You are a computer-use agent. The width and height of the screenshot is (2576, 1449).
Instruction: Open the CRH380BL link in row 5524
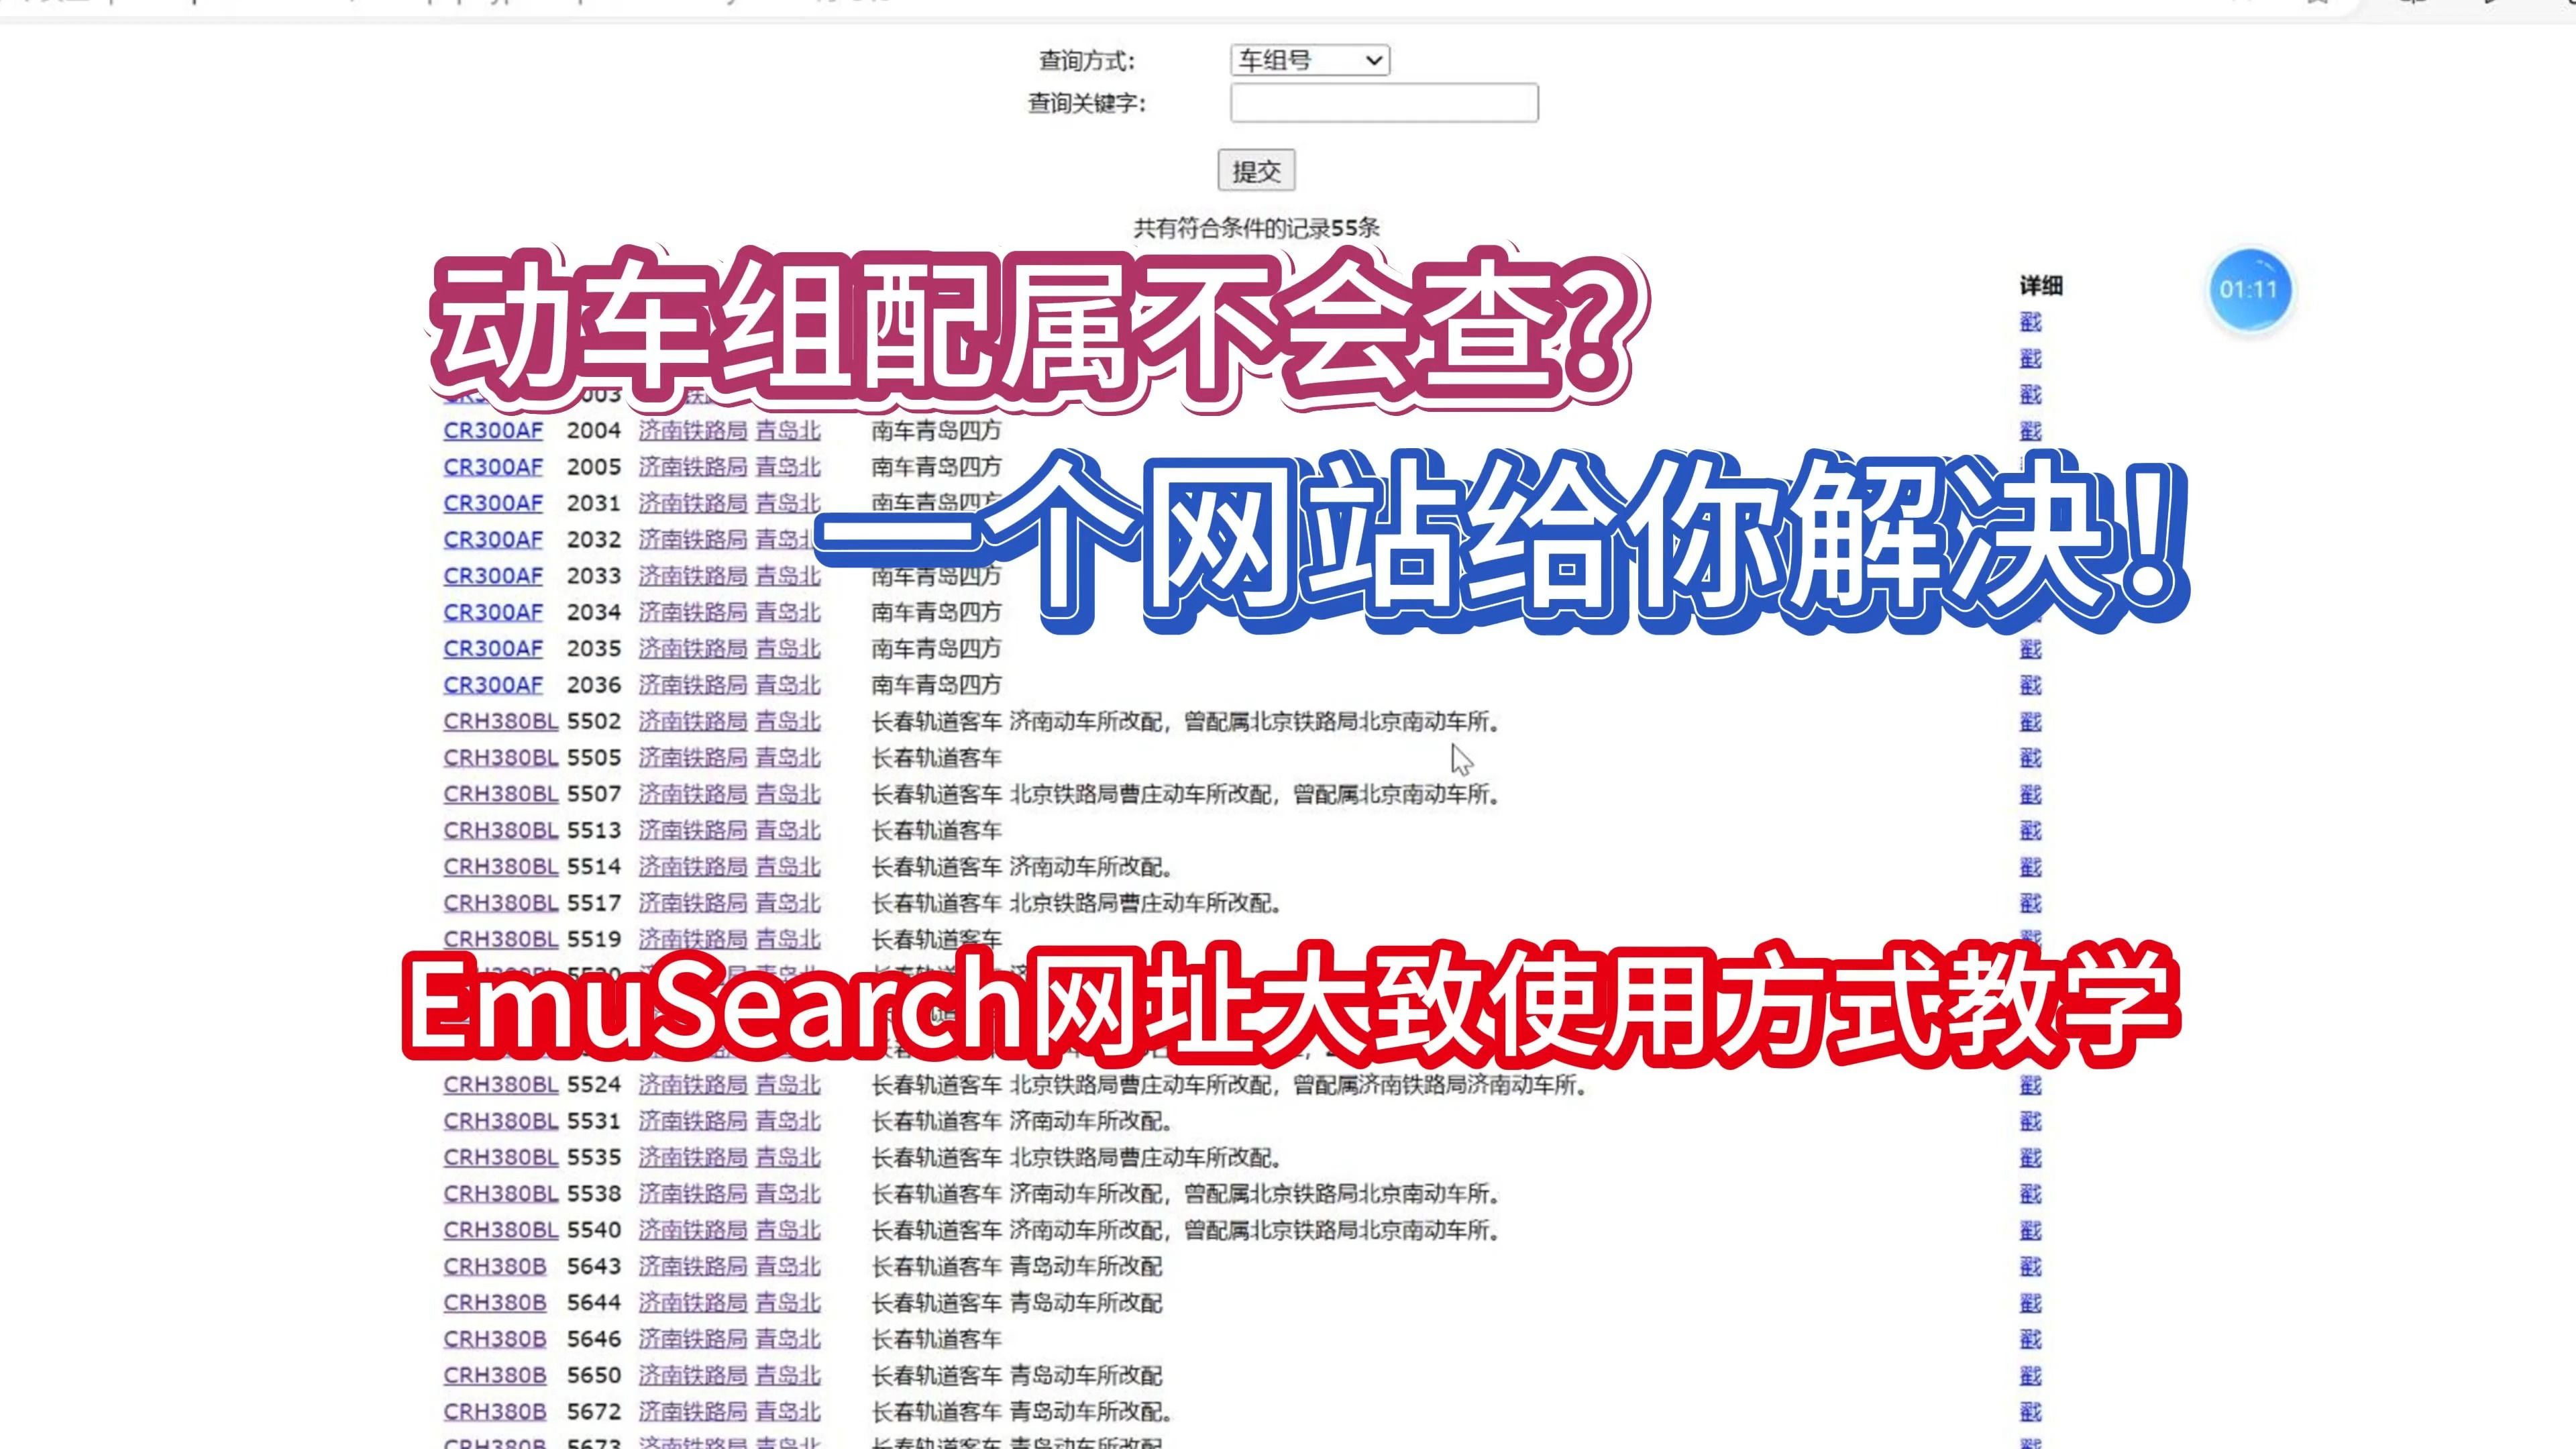coord(501,1085)
